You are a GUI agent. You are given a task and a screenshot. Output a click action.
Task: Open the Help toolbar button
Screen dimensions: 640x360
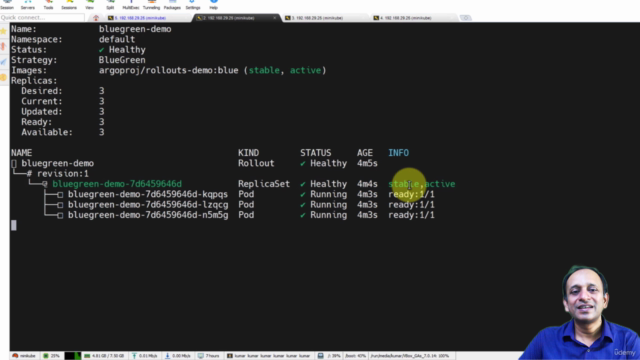(213, 5)
